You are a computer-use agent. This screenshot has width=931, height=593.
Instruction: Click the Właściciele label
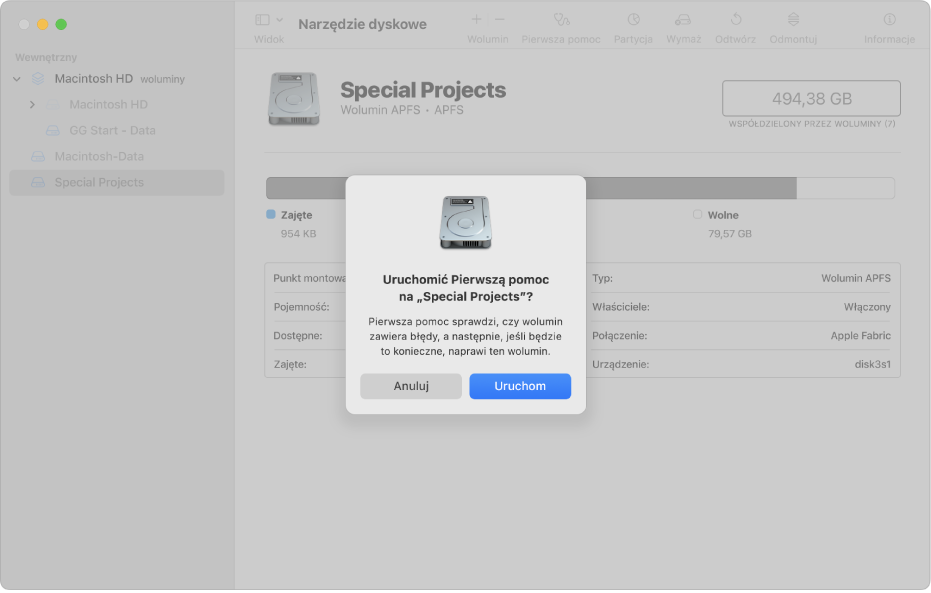620,307
